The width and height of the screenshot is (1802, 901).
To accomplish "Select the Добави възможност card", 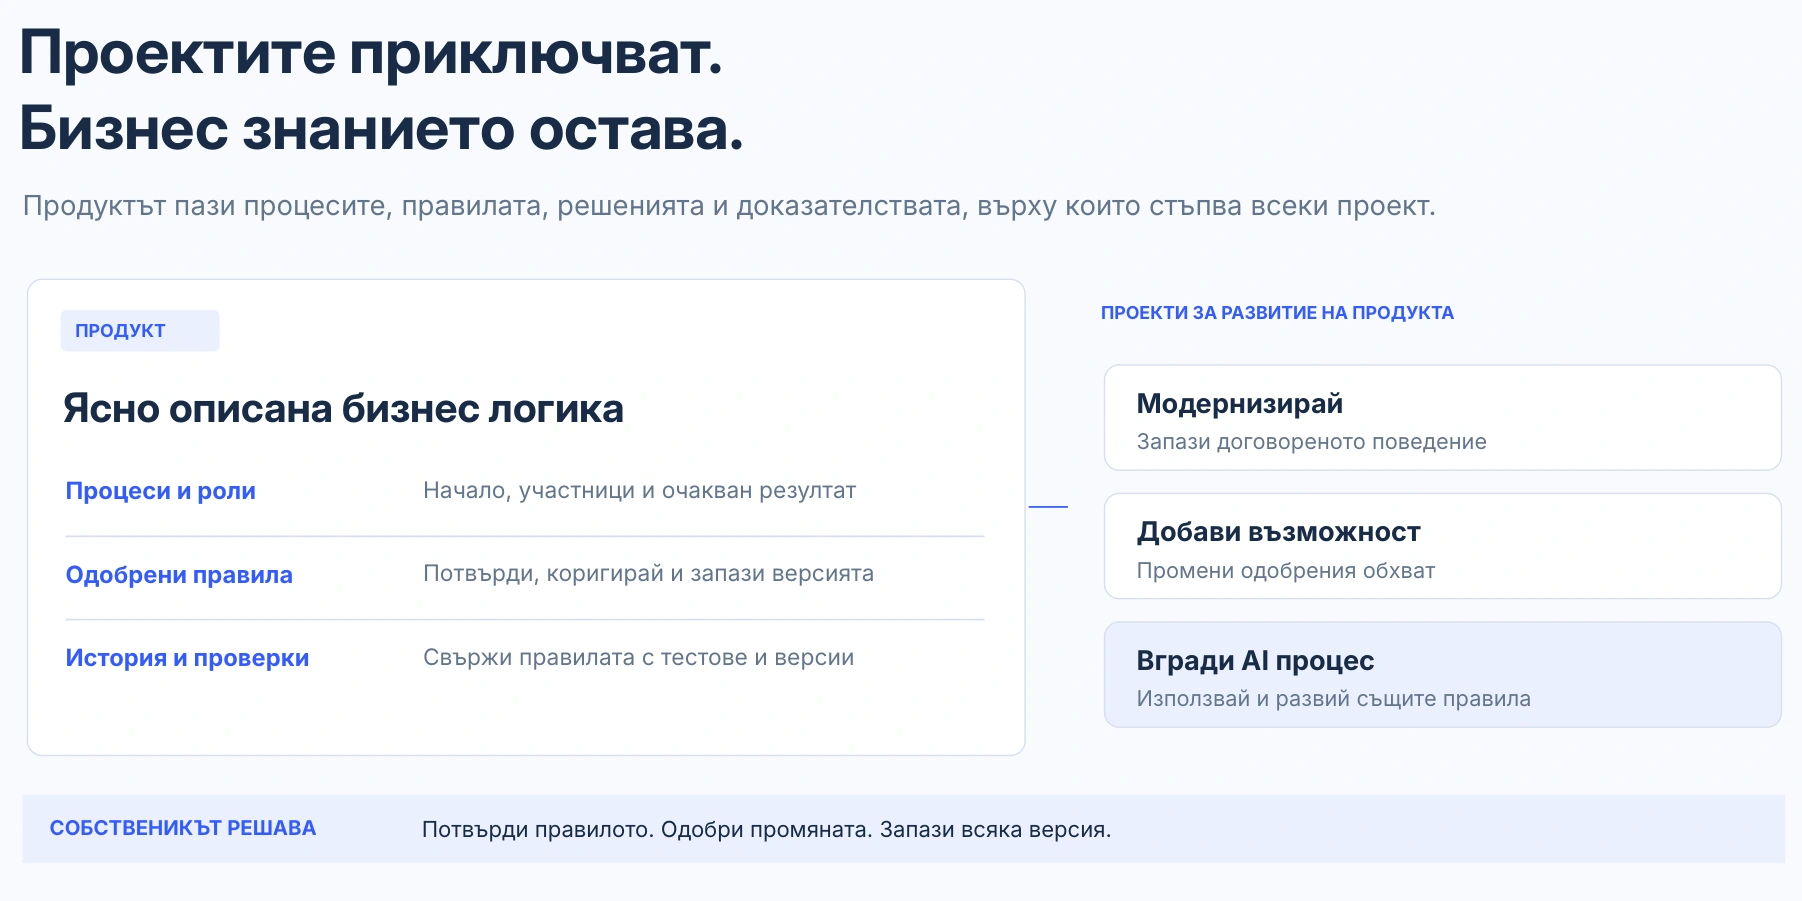I will coord(1442,546).
